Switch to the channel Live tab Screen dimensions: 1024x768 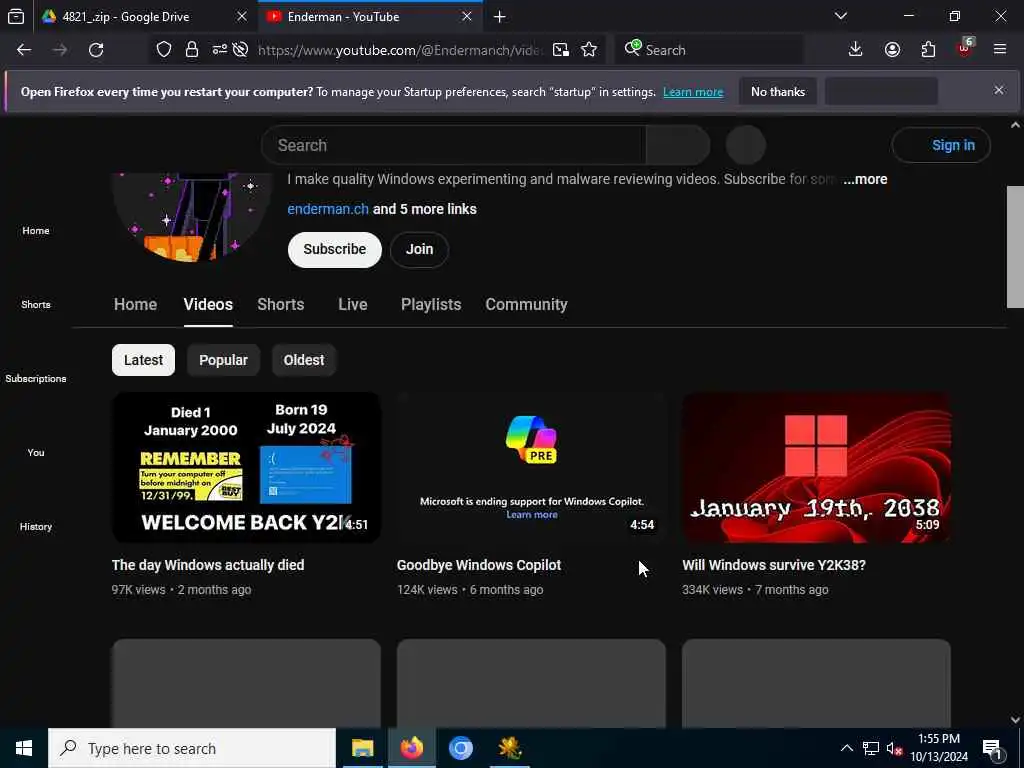point(353,304)
